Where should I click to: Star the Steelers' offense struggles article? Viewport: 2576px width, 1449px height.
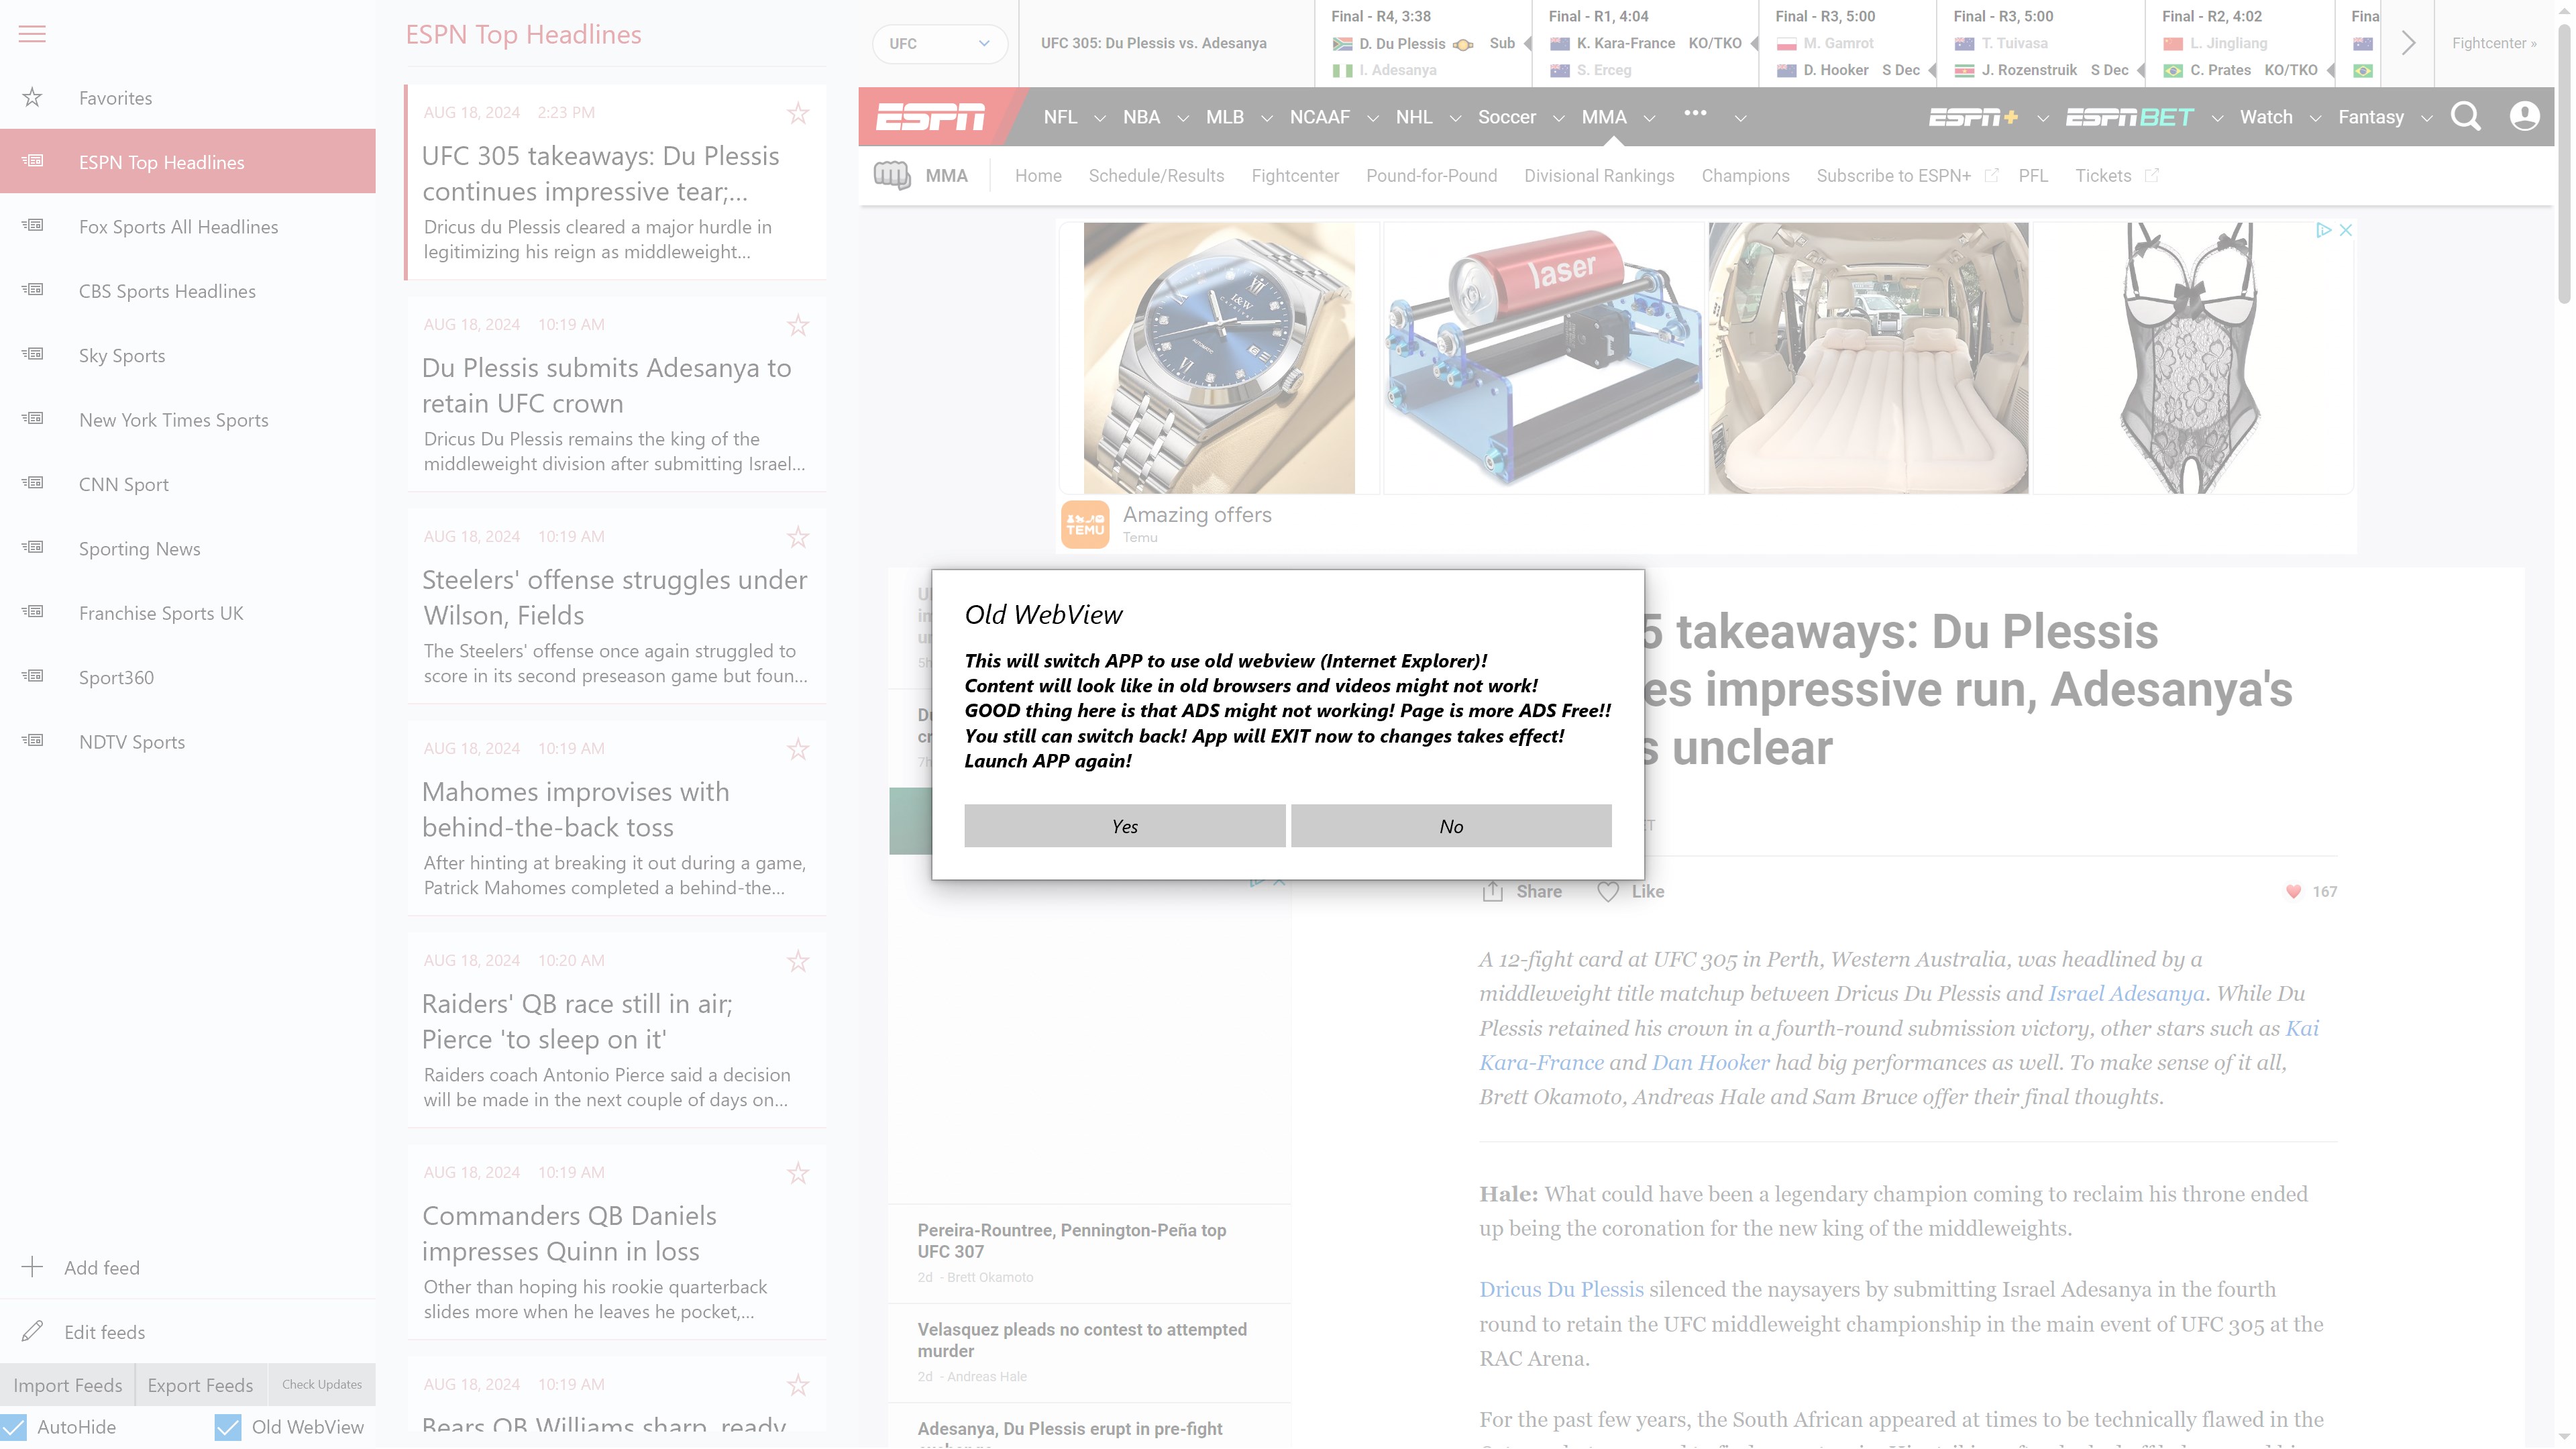tap(797, 537)
